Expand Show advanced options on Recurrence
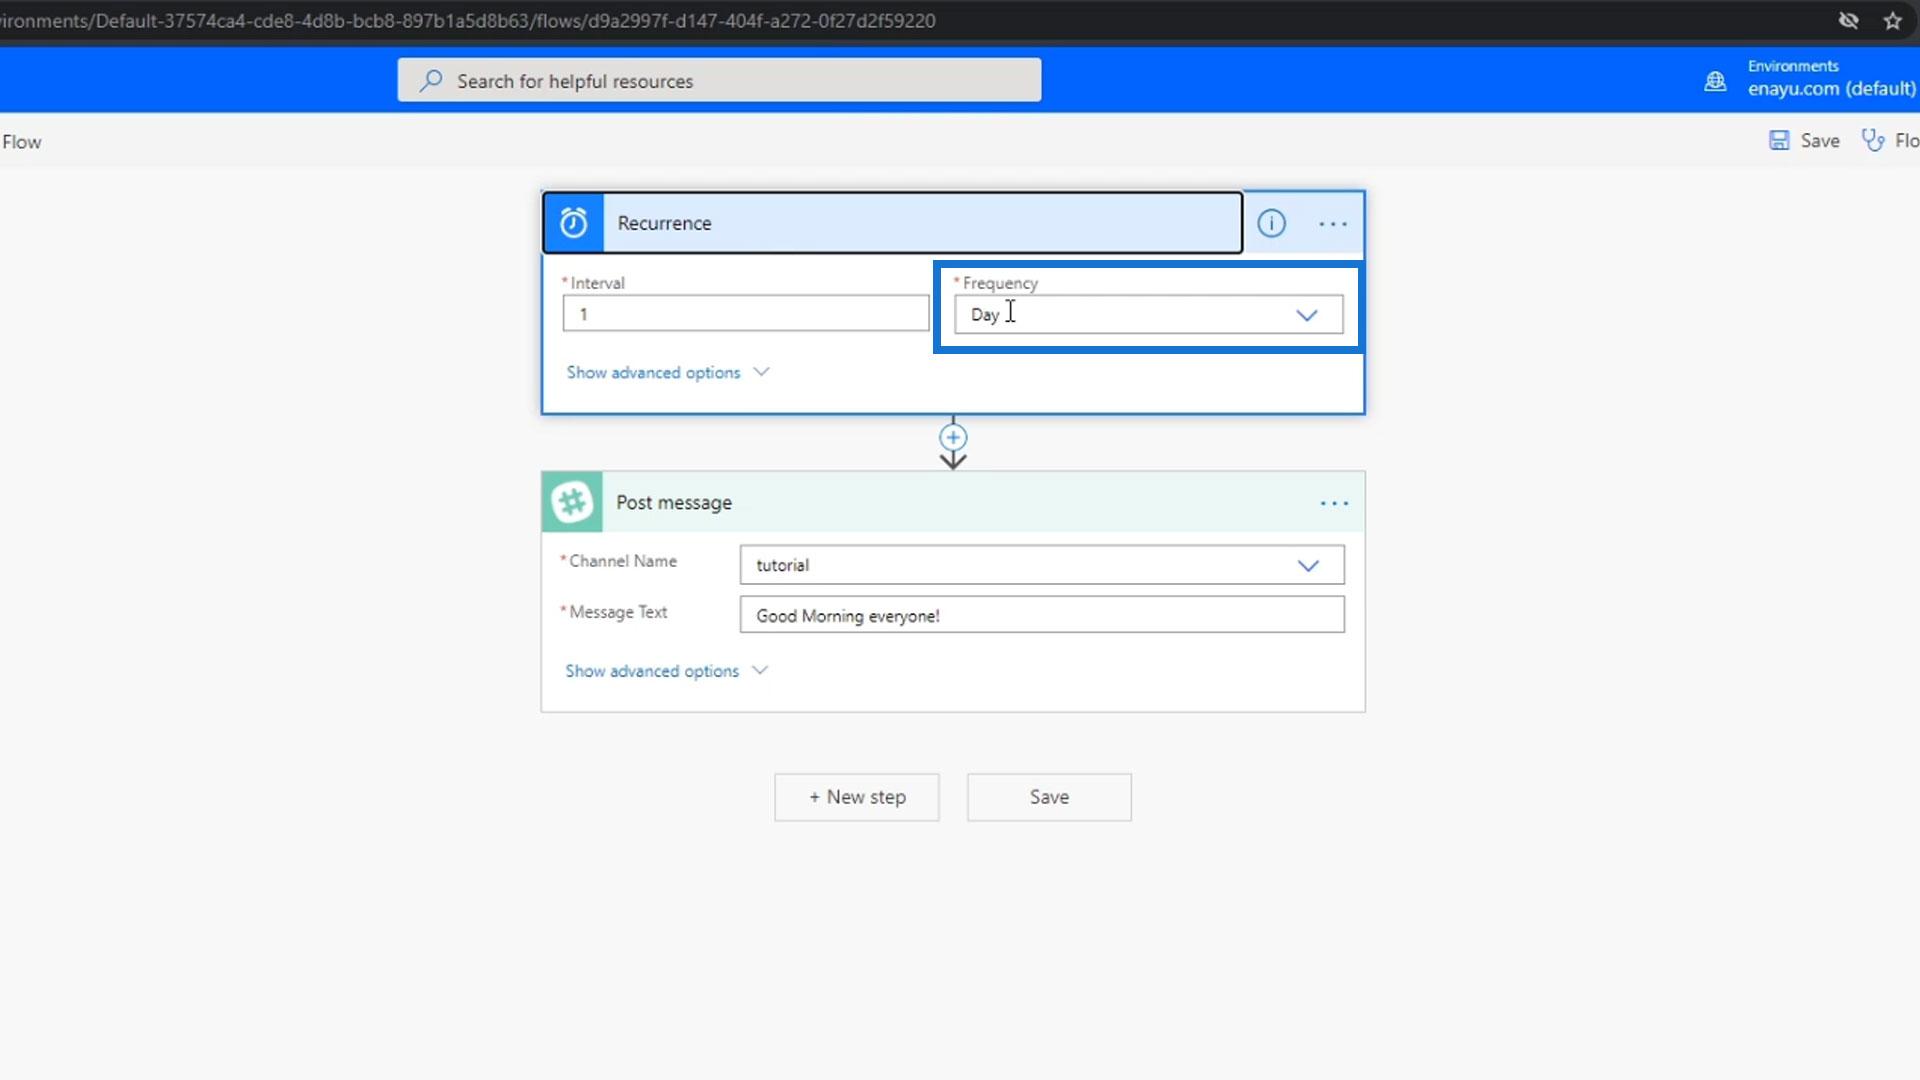 click(666, 372)
